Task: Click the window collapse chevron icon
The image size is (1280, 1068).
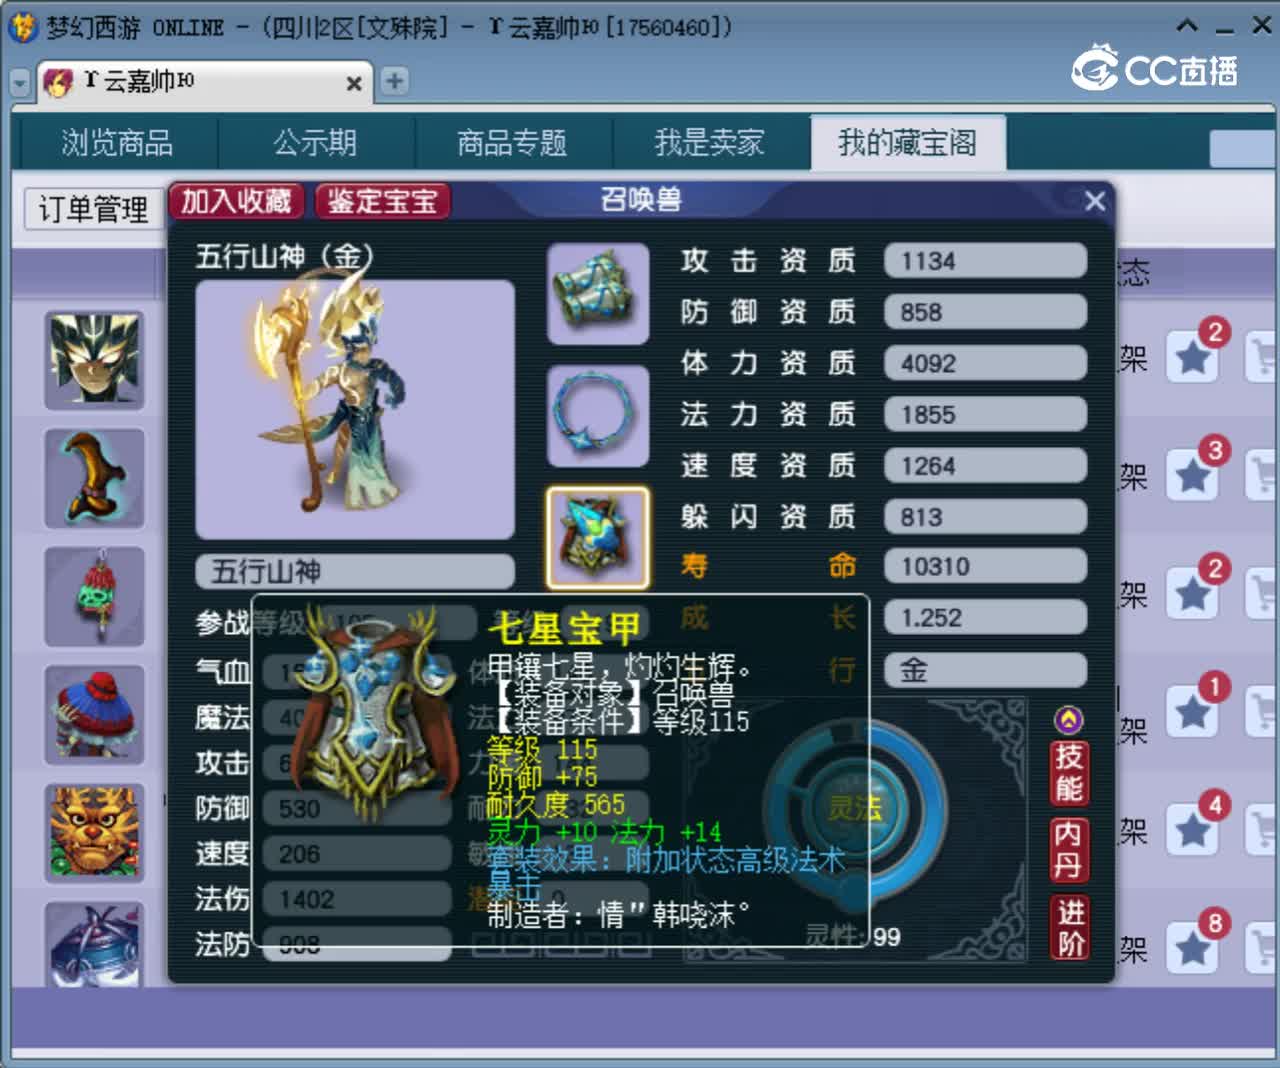Action: 1187,27
